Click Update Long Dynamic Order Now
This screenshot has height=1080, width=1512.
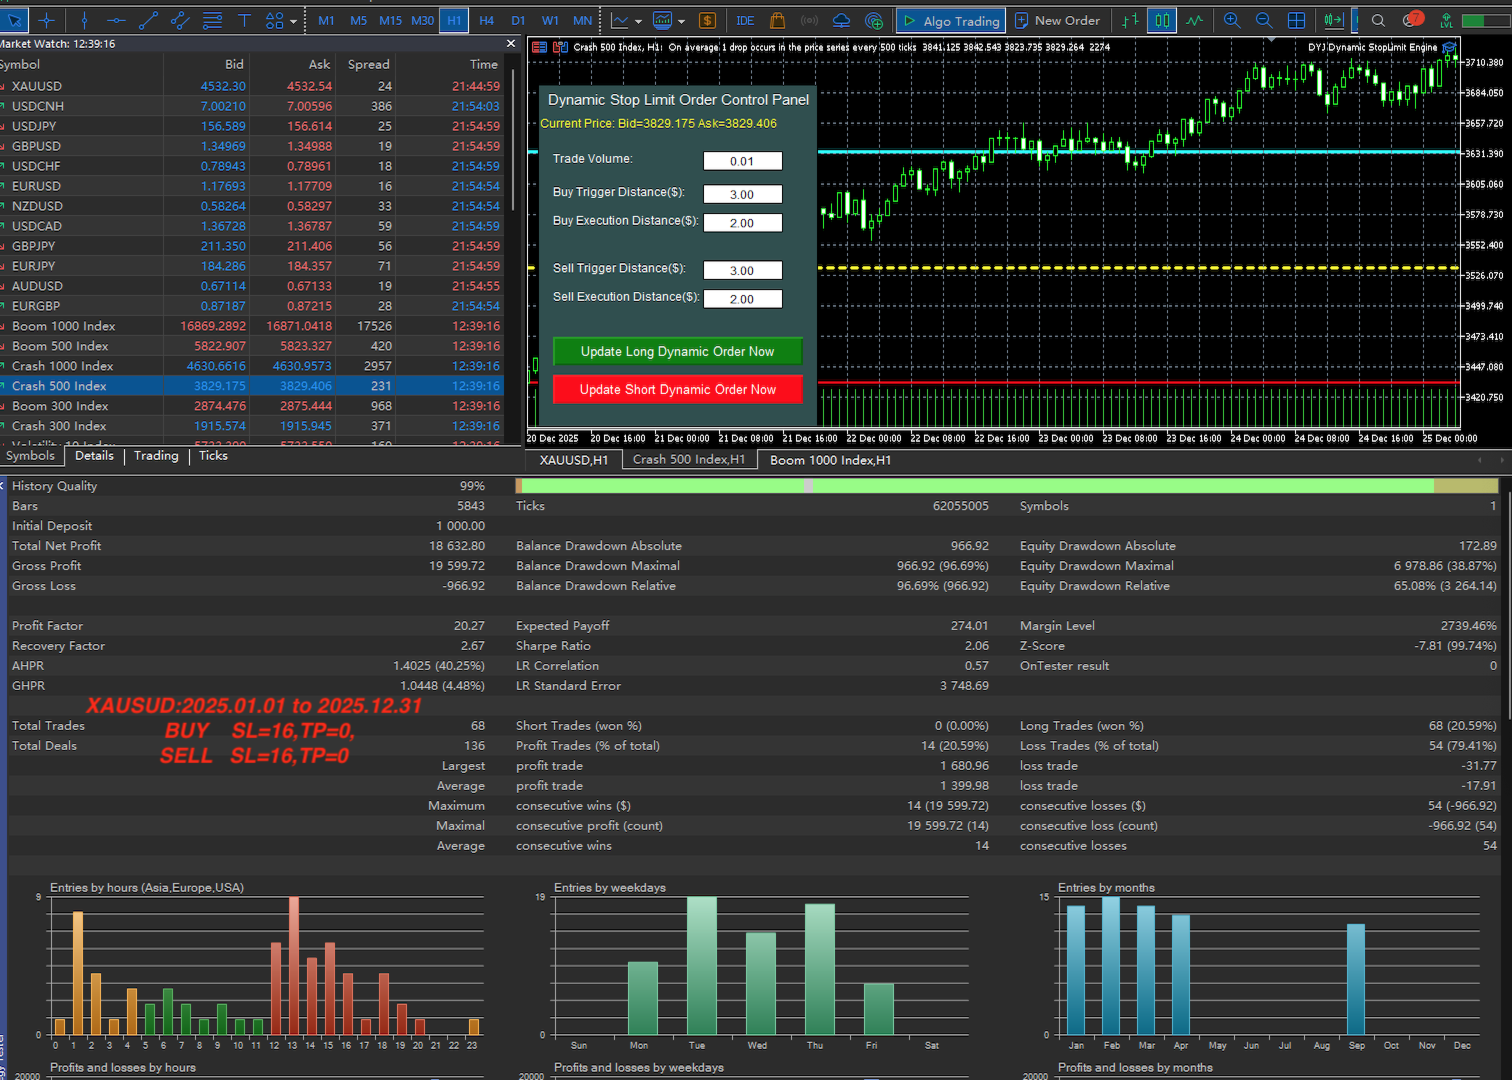coord(677,351)
